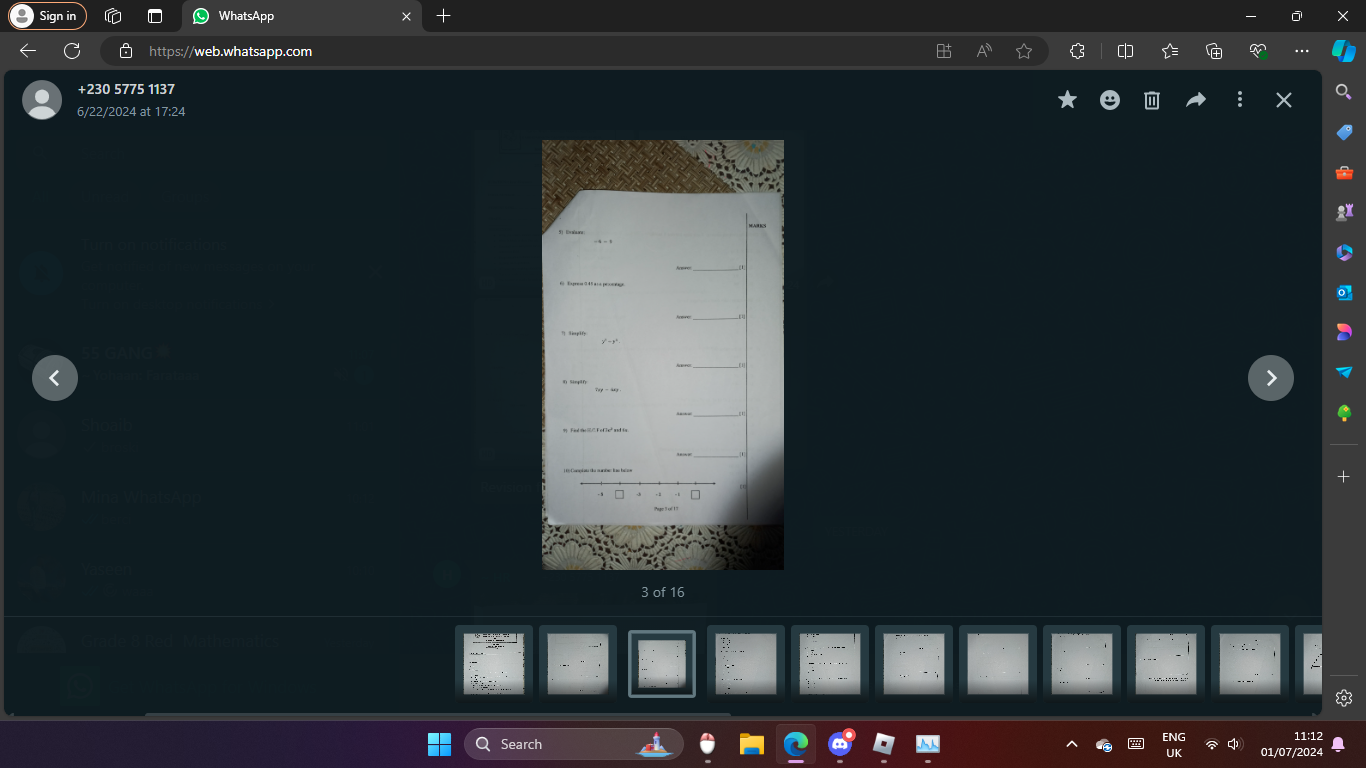This screenshot has height=768, width=1366.
Task: Star this WhatsApp photo message
Action: click(1068, 100)
